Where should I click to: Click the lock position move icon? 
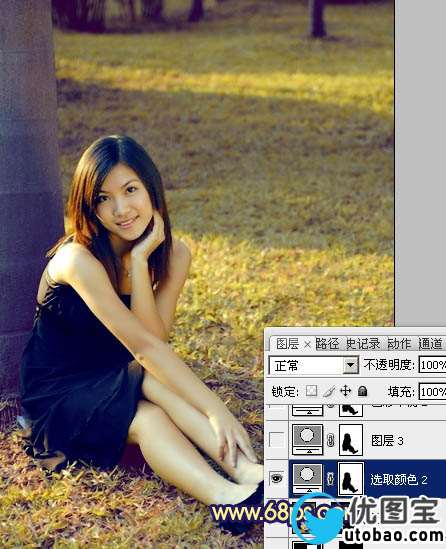click(346, 391)
